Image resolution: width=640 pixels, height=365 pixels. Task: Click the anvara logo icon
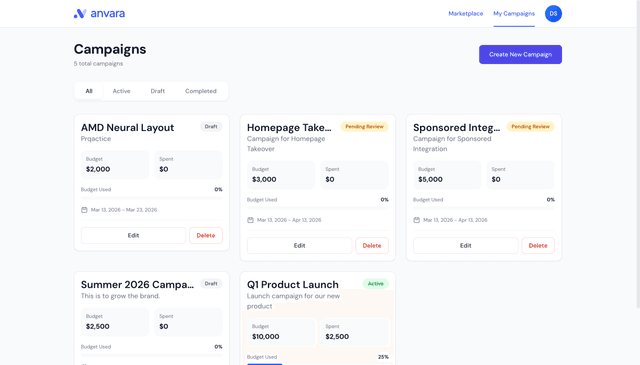pos(80,13)
